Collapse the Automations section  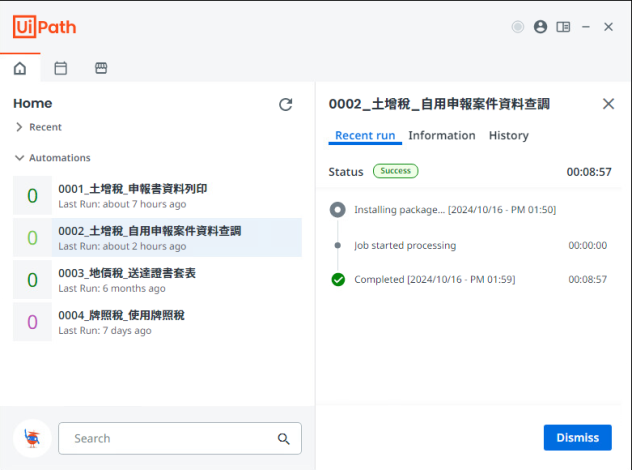(x=52, y=158)
